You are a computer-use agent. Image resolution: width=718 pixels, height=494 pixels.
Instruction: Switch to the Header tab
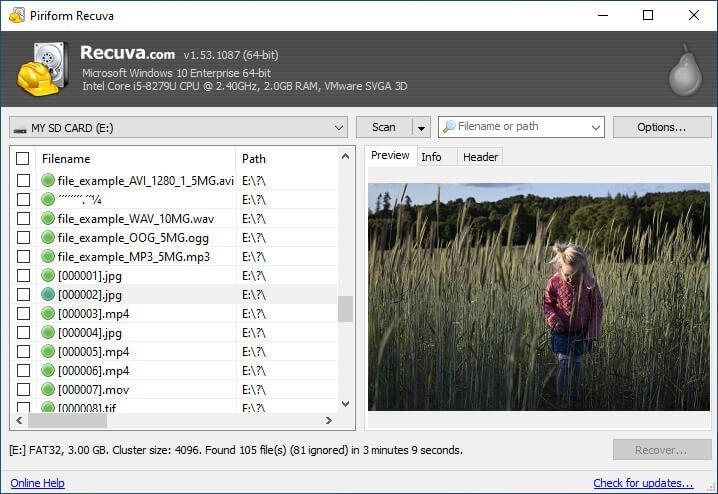480,157
